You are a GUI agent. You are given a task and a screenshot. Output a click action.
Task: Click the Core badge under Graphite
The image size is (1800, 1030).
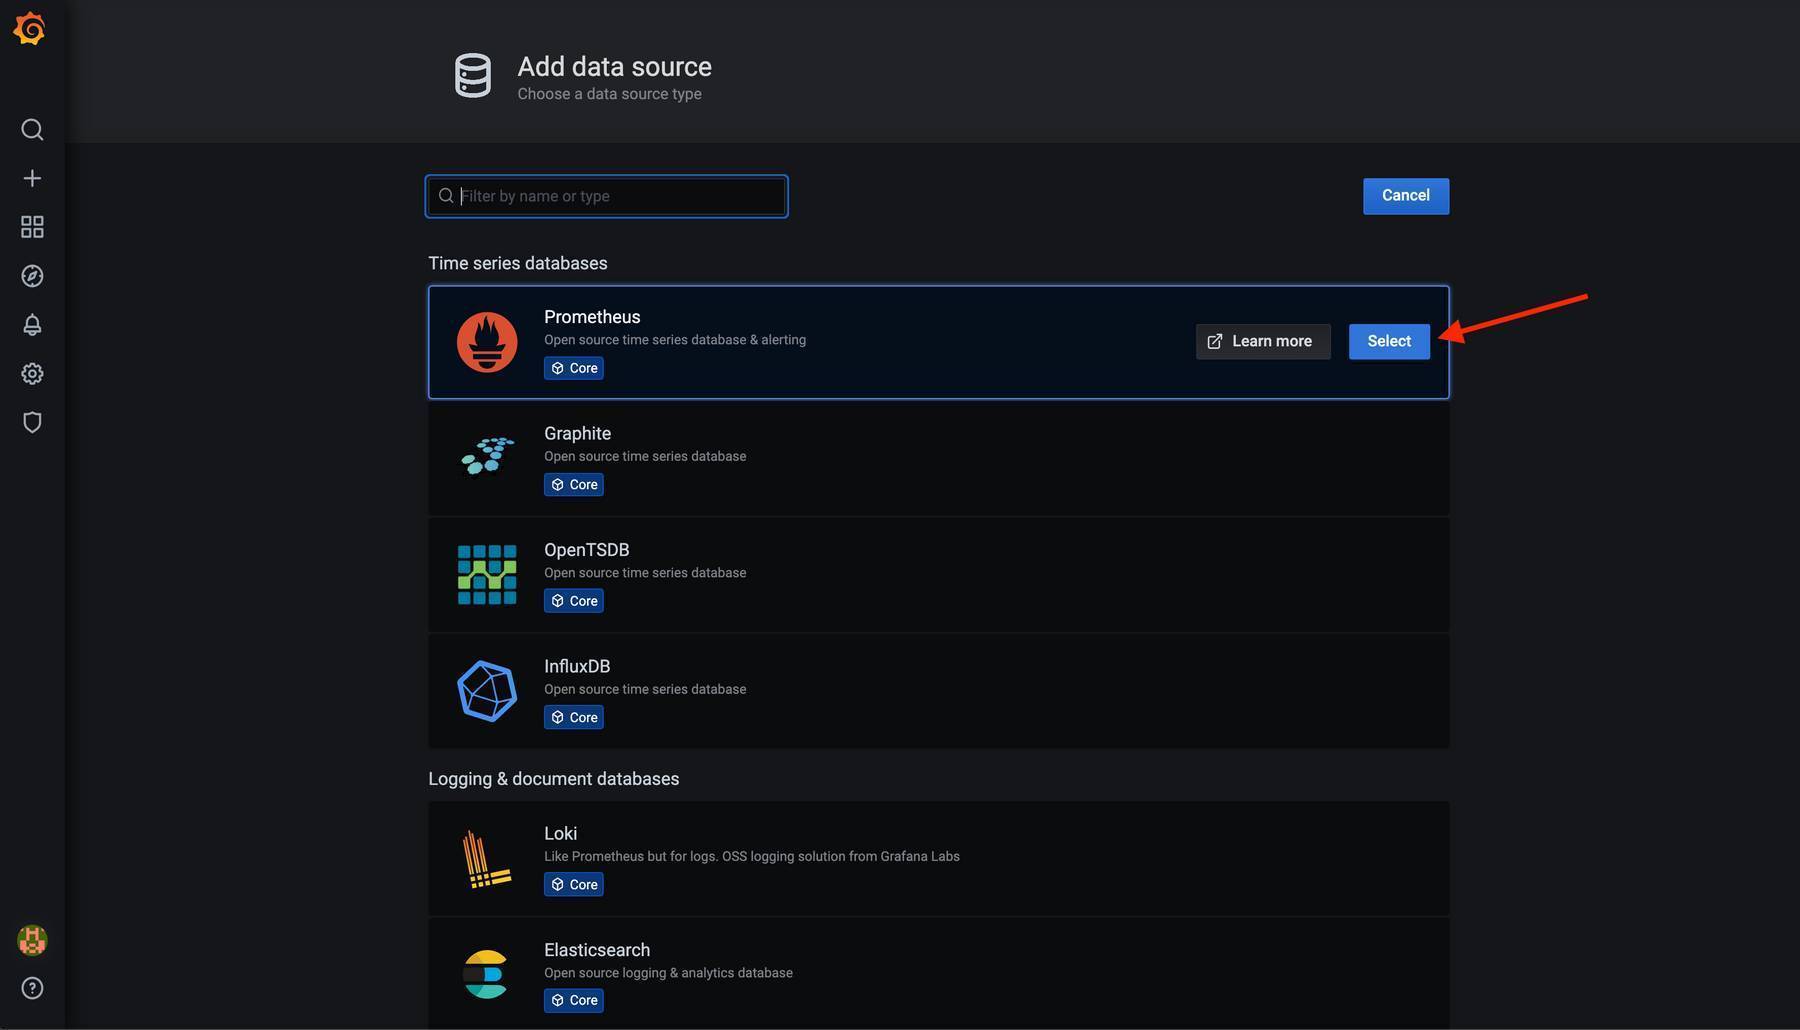[574, 485]
